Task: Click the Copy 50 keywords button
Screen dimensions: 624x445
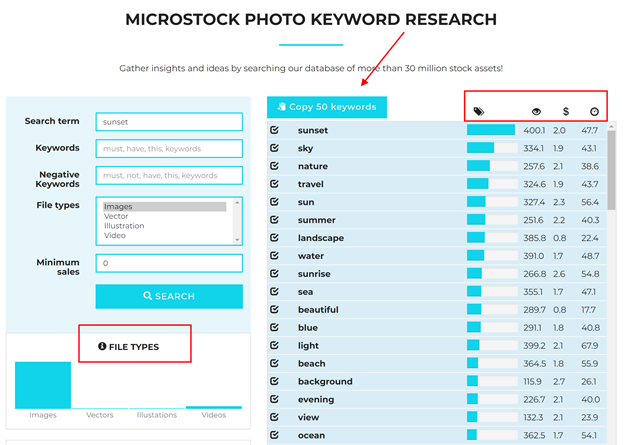Action: 327,107
